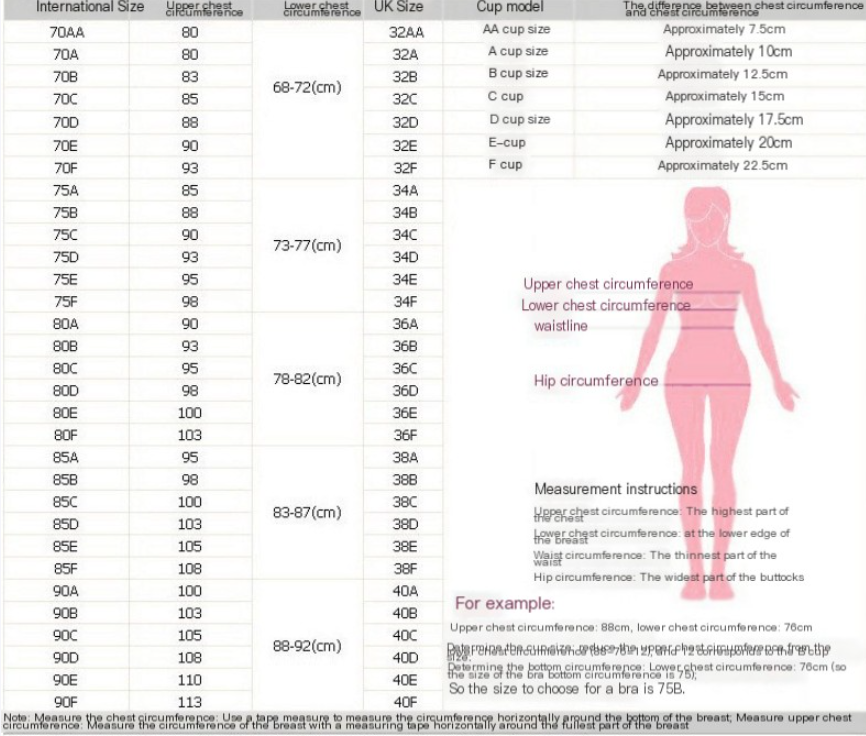
Task: Click the 88-92(cm) lower chest range
Action: point(307,645)
